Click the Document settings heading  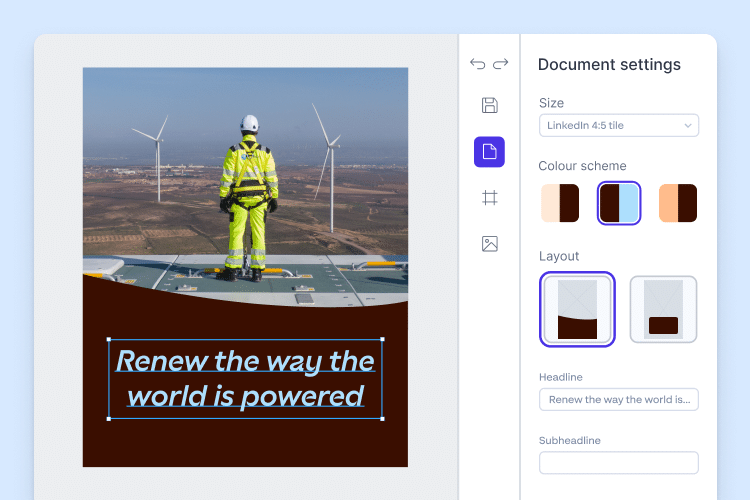pyautogui.click(x=609, y=65)
